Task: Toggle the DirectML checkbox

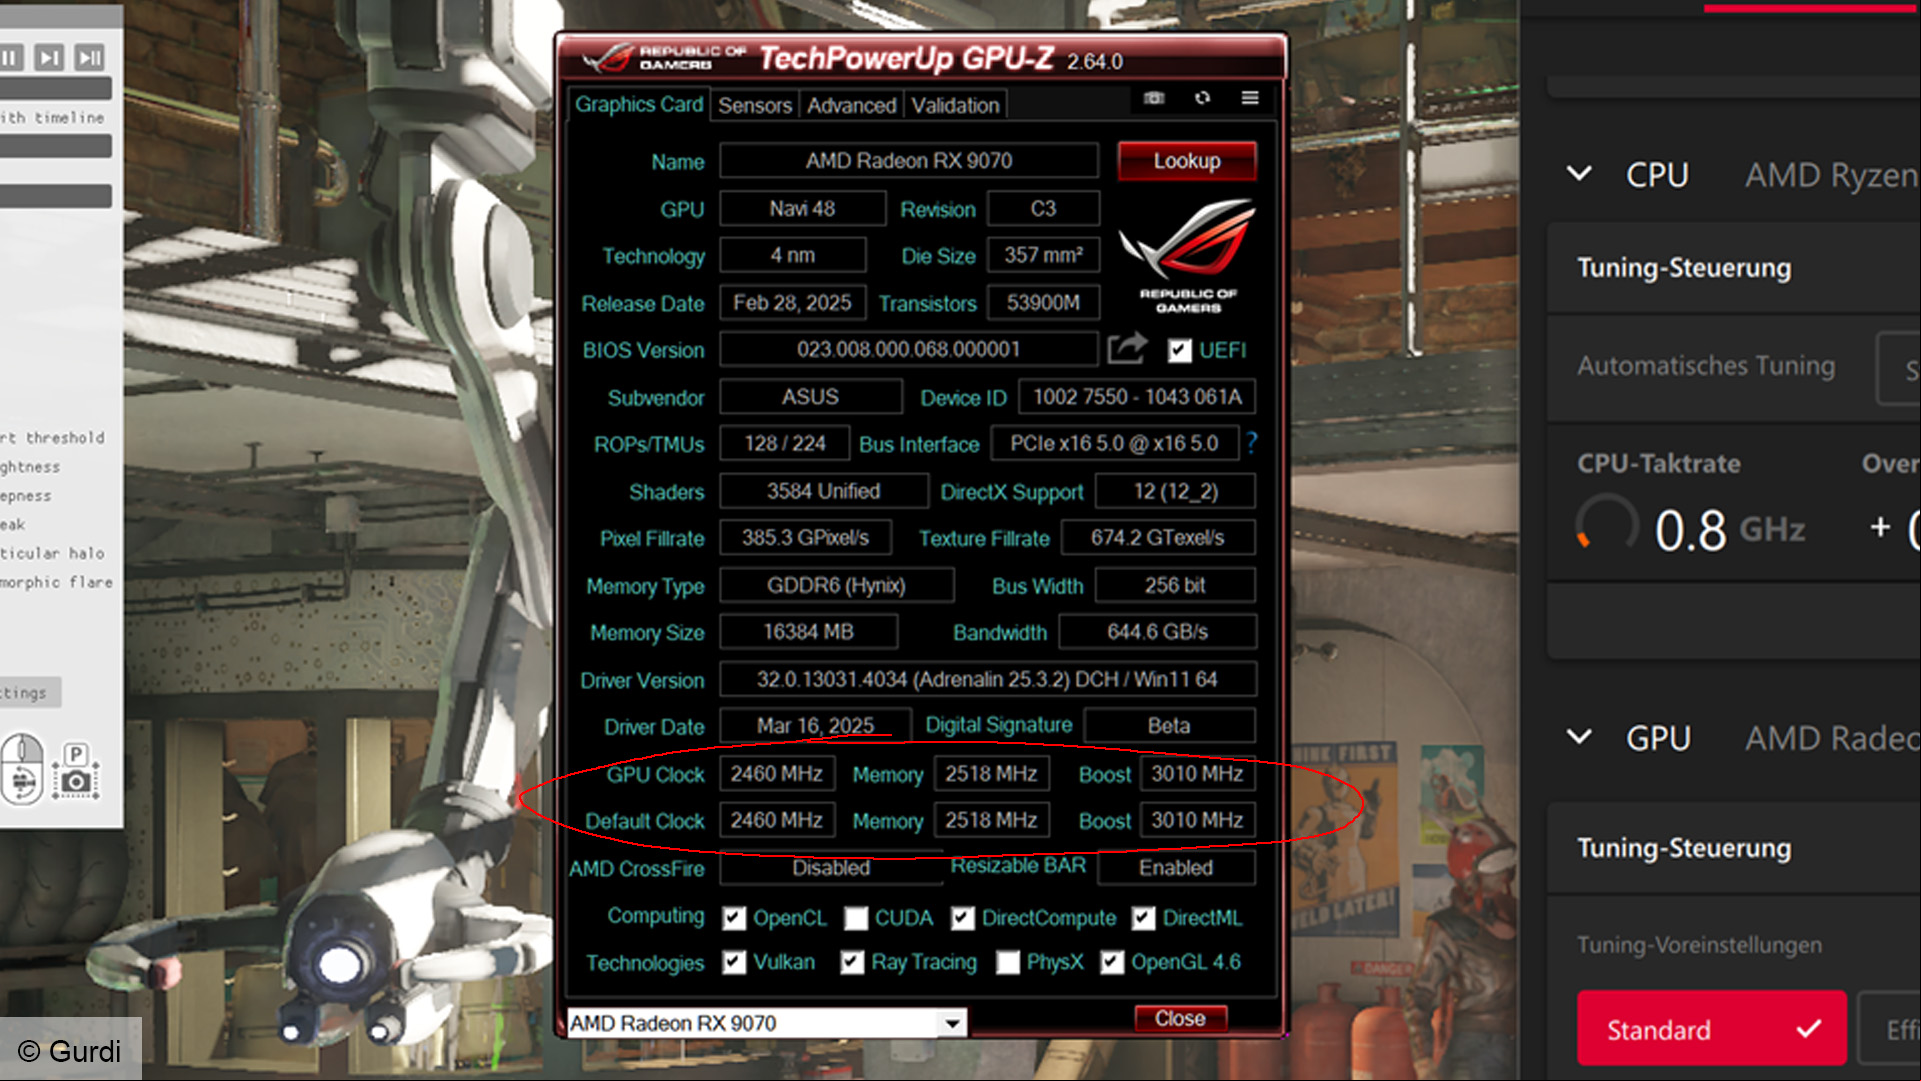Action: (x=1144, y=918)
